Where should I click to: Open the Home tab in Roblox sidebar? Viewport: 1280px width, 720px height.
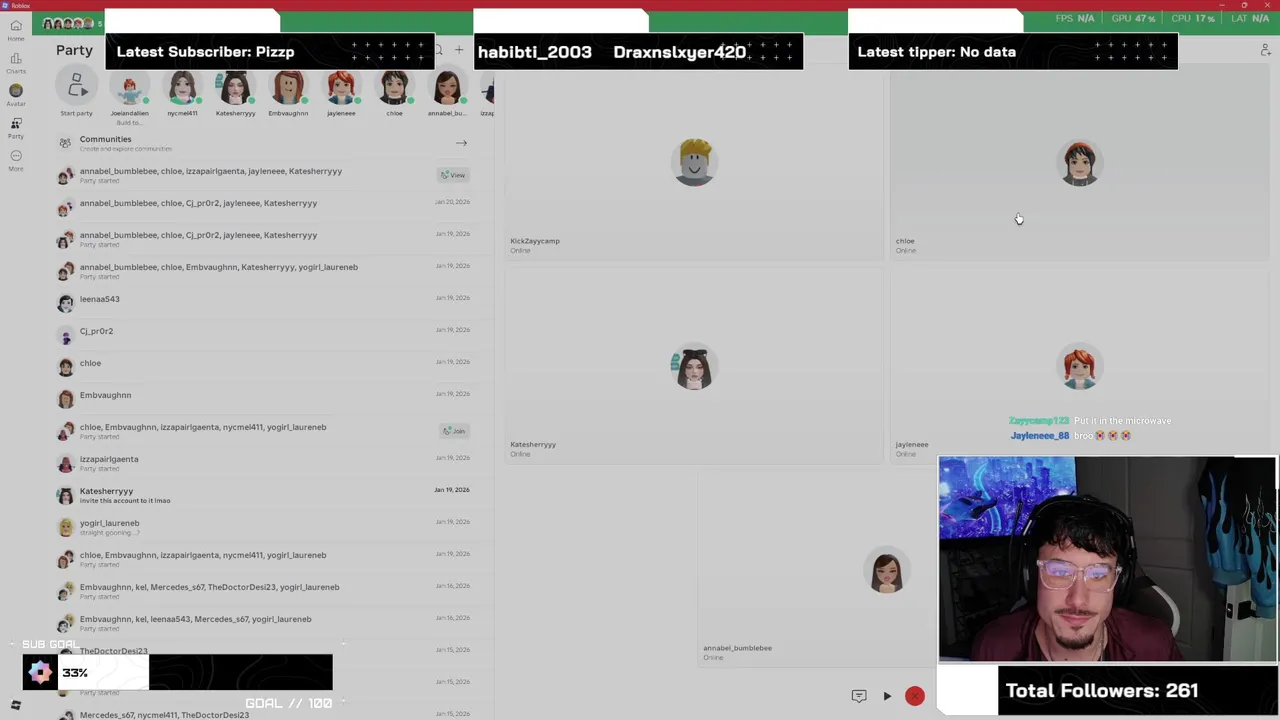16,30
